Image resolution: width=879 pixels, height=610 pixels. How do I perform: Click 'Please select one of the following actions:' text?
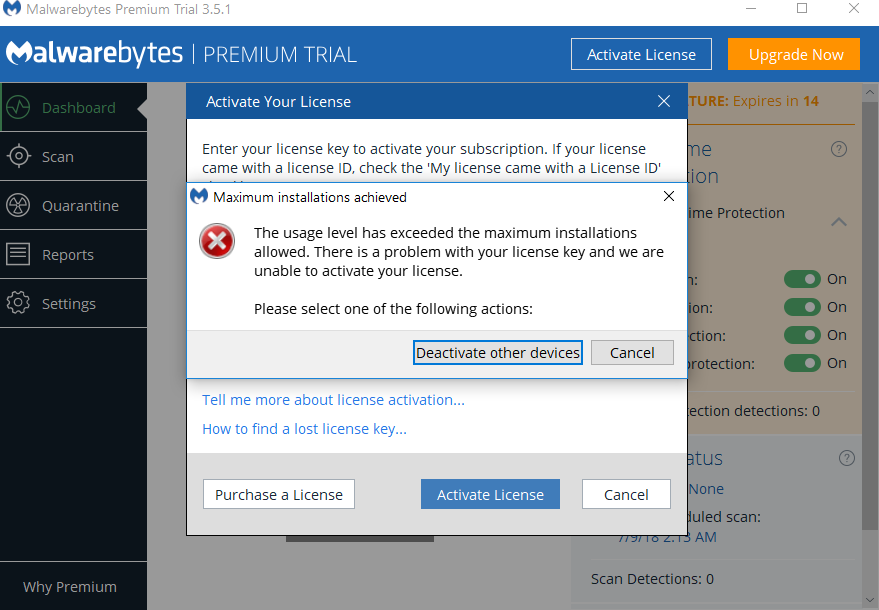[x=393, y=309]
